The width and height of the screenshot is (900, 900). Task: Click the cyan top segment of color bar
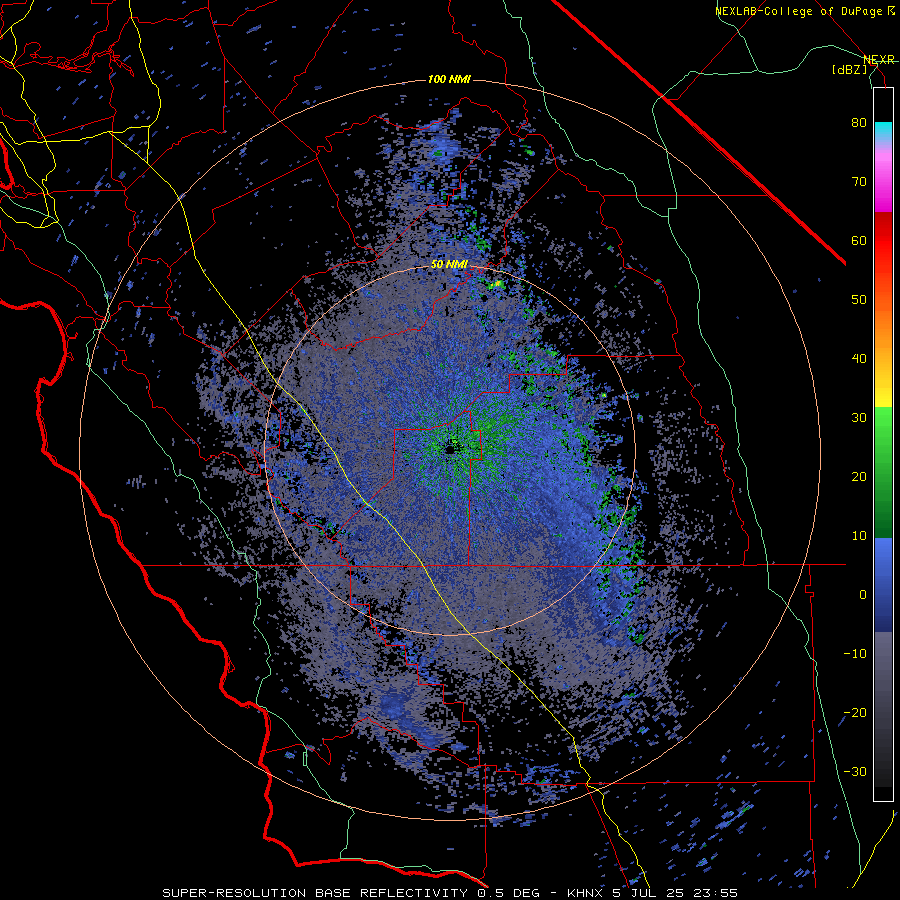[883, 132]
